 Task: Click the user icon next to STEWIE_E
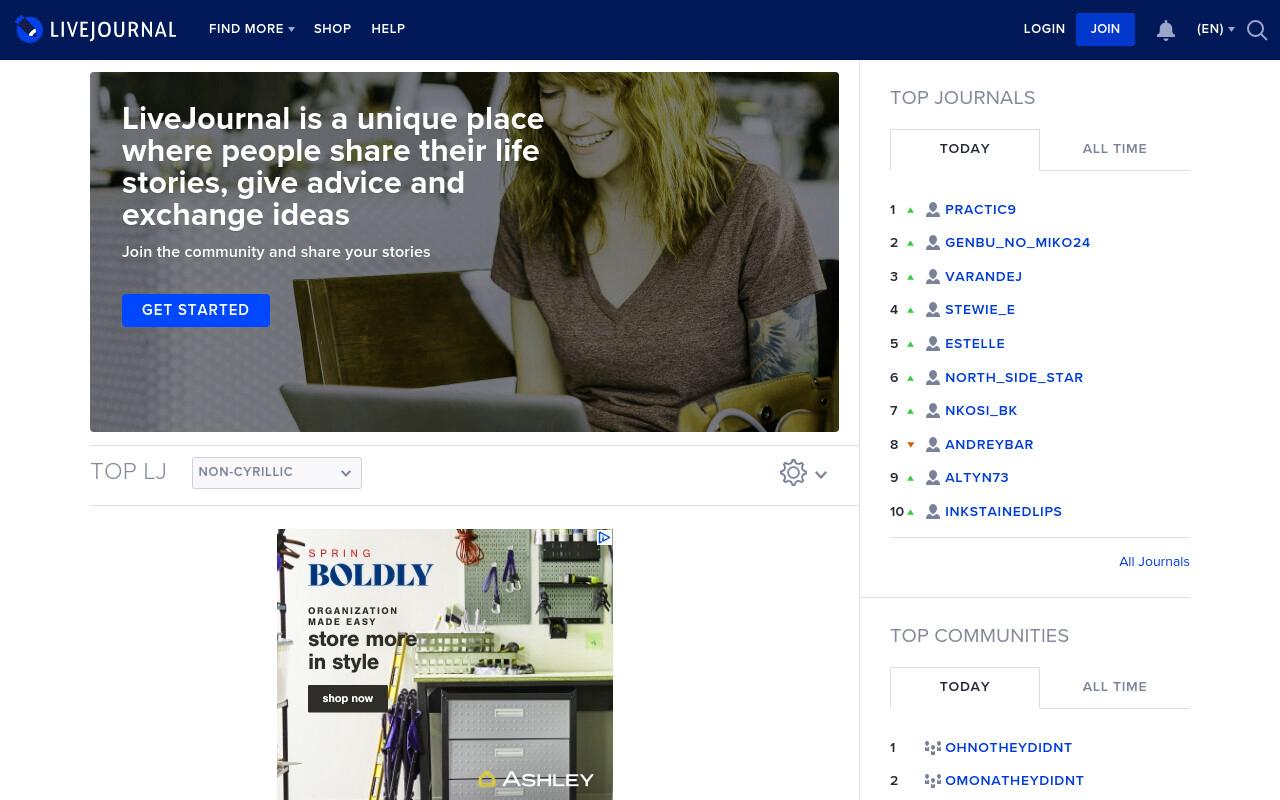(x=933, y=310)
